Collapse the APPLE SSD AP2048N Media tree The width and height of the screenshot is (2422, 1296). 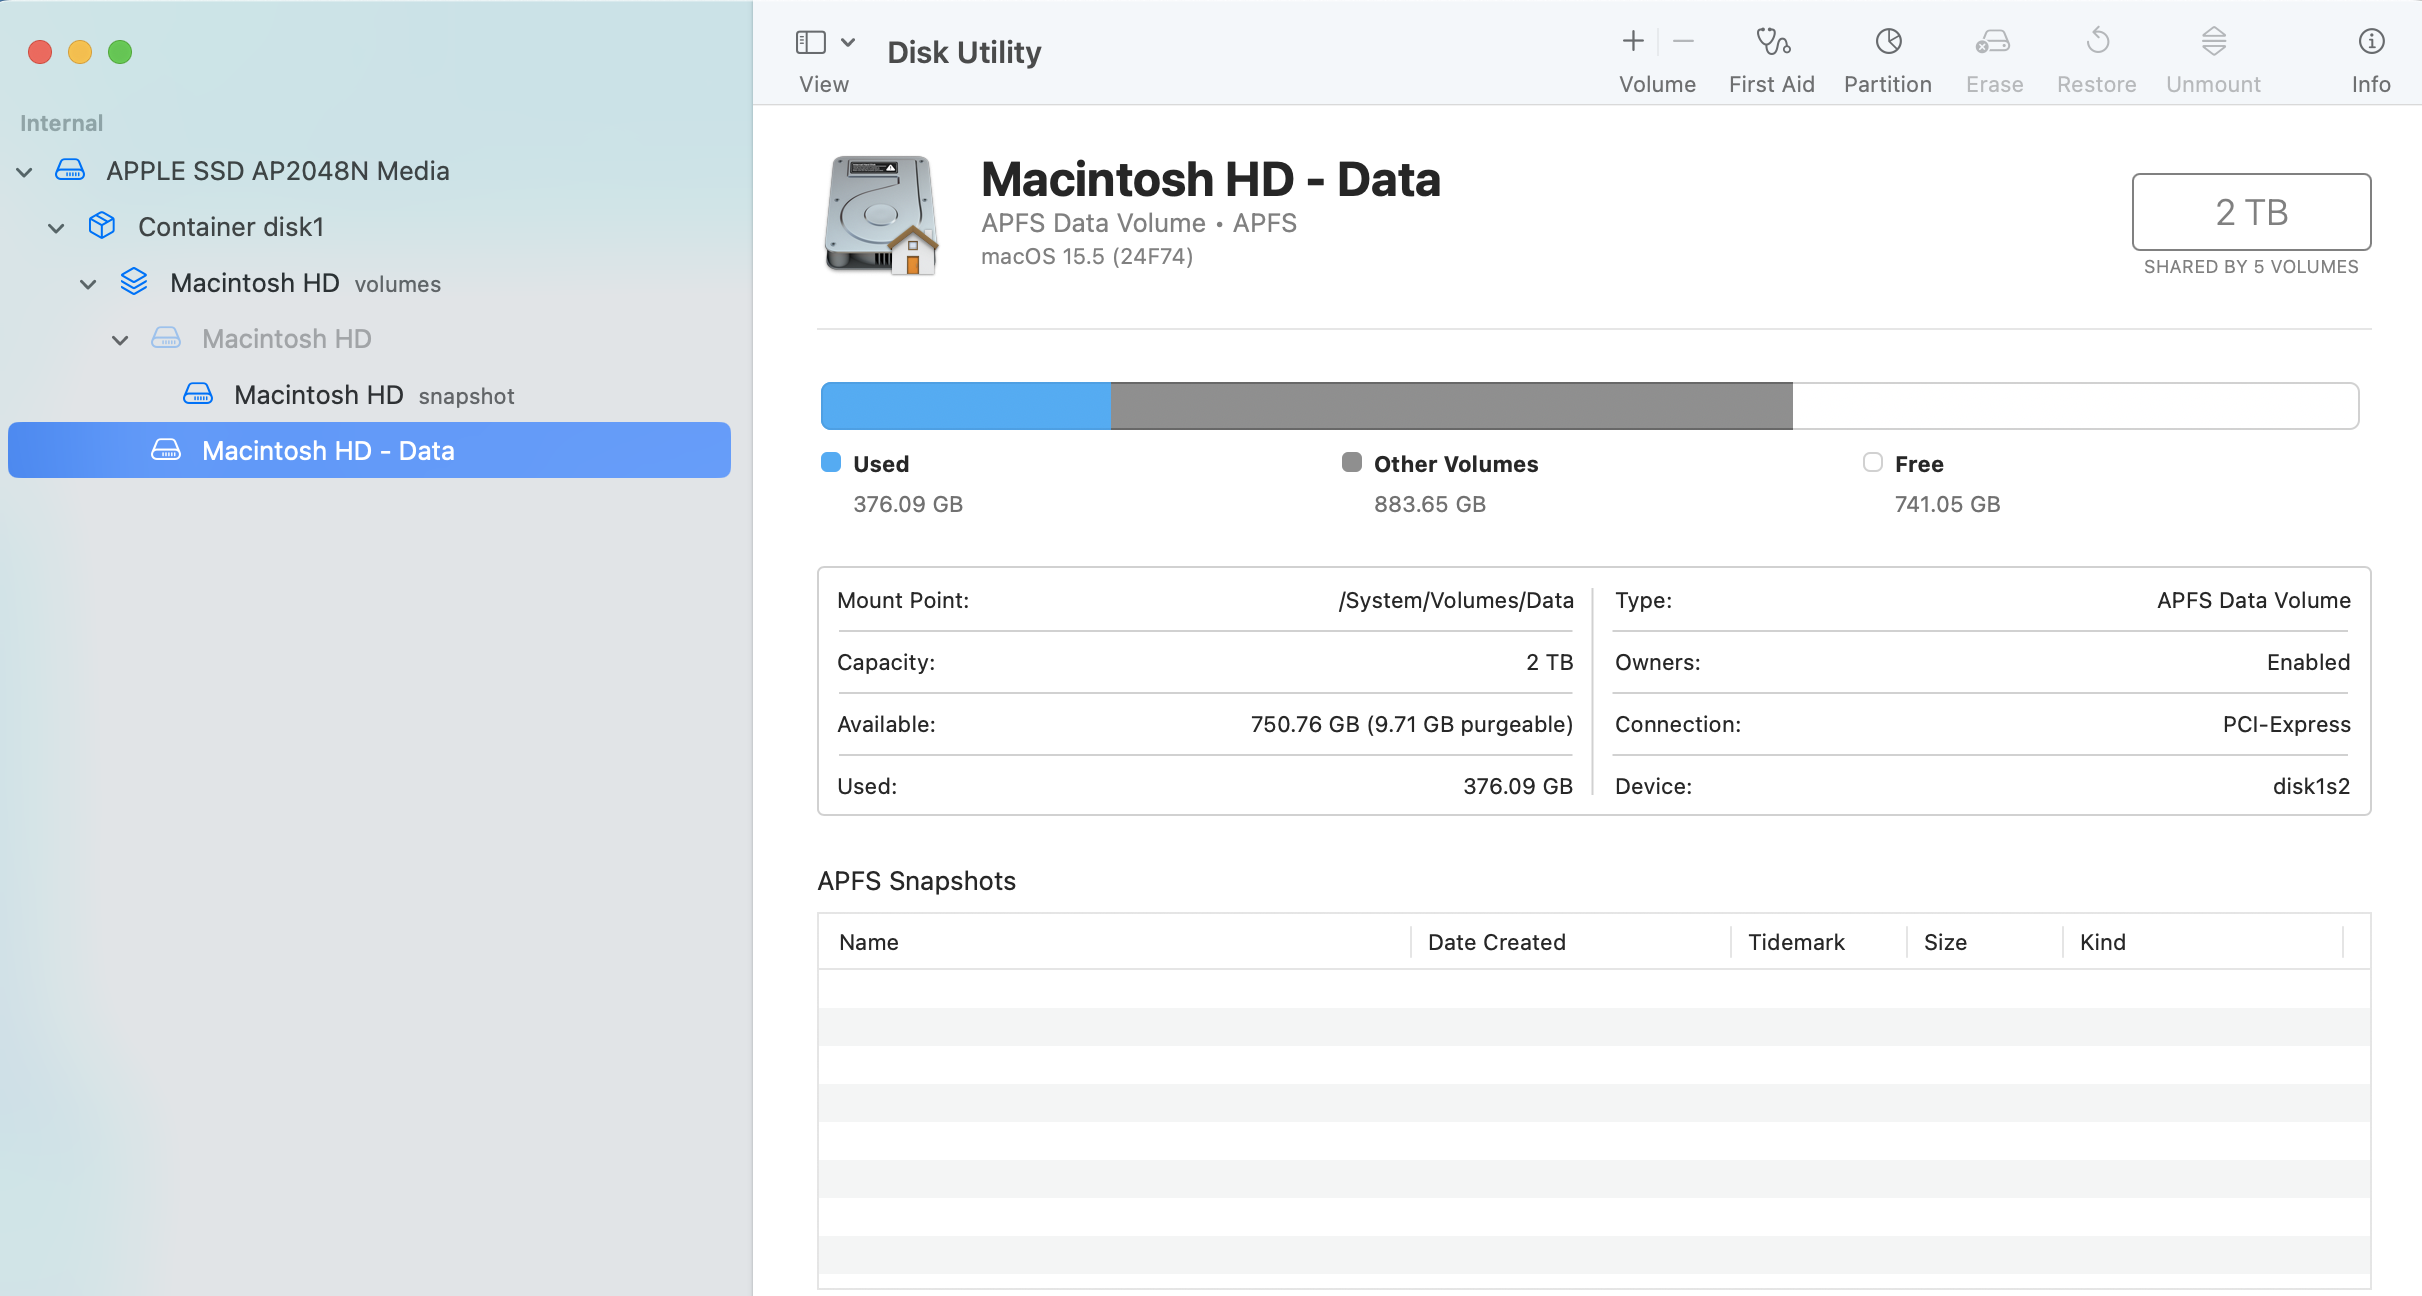25,172
